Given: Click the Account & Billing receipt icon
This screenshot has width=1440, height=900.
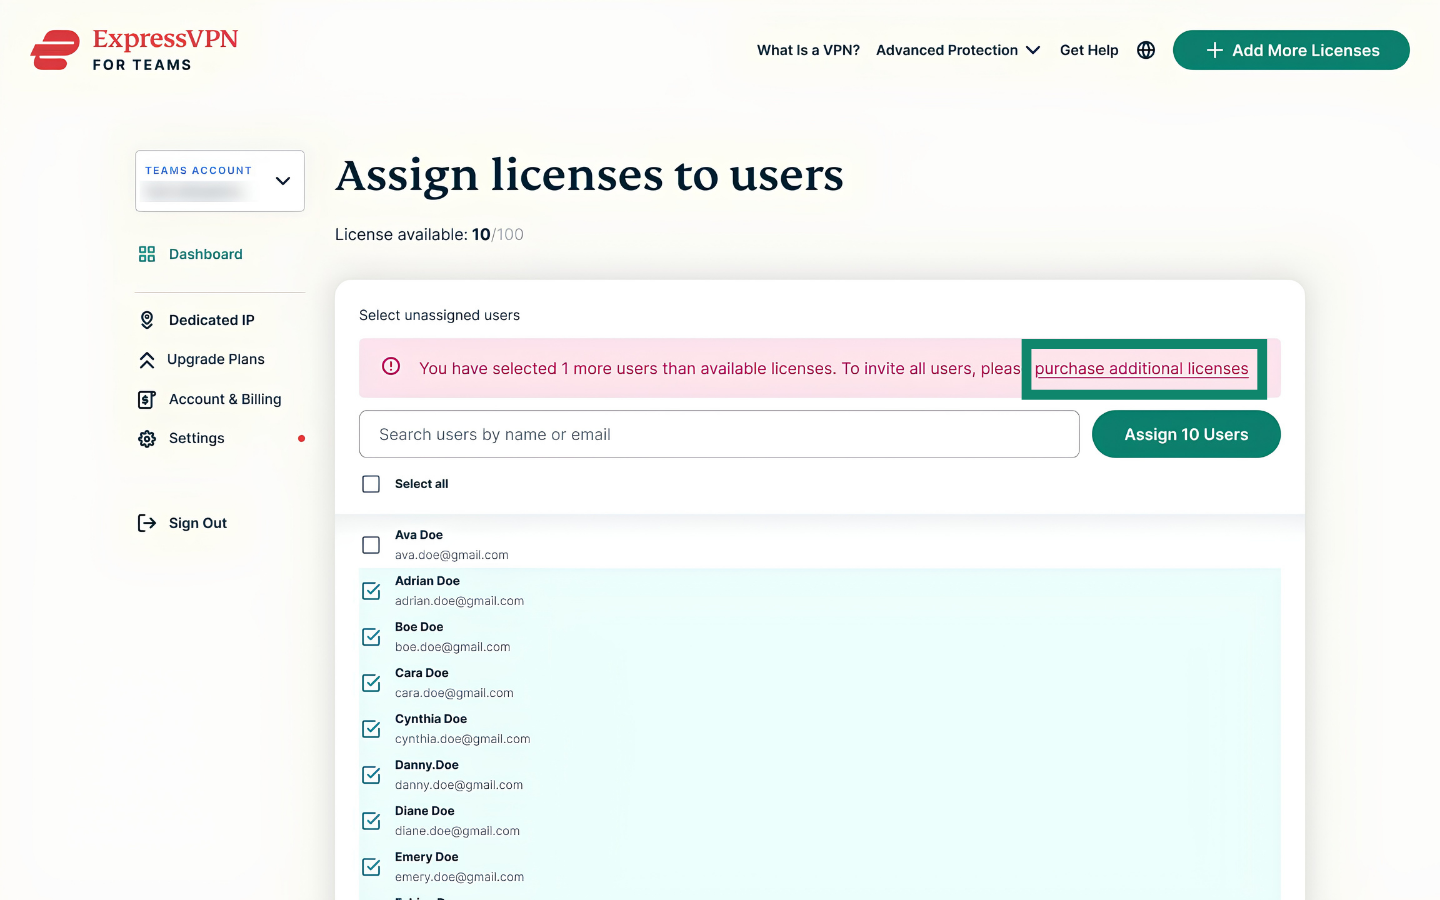Looking at the screenshot, I should (147, 399).
